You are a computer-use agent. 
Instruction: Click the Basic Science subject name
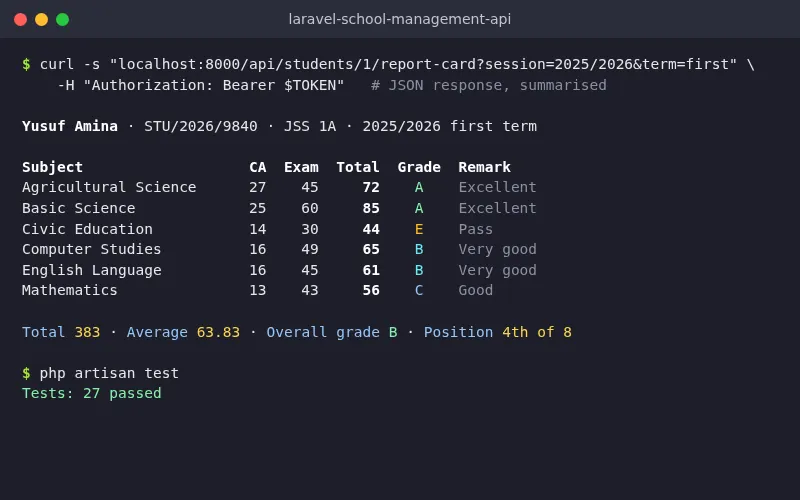pyautogui.click(x=79, y=208)
